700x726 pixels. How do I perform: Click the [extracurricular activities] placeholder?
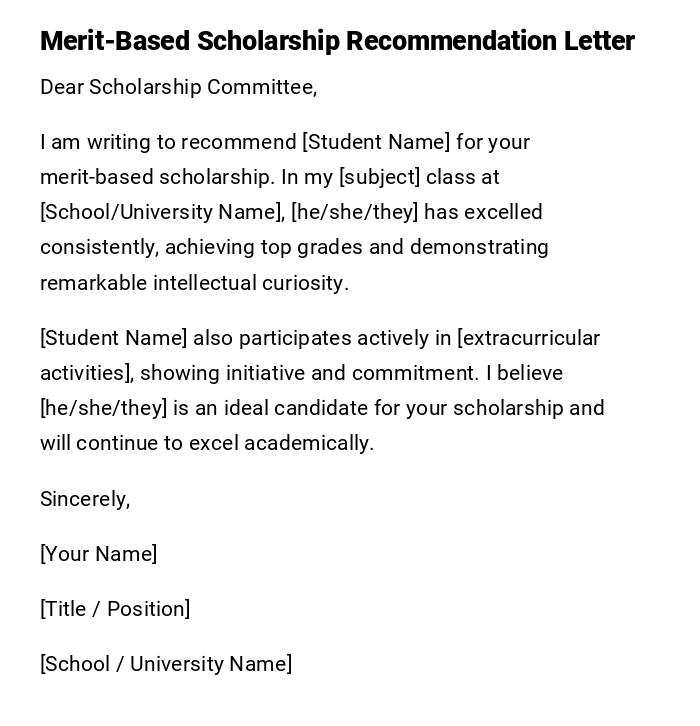[x=528, y=338]
